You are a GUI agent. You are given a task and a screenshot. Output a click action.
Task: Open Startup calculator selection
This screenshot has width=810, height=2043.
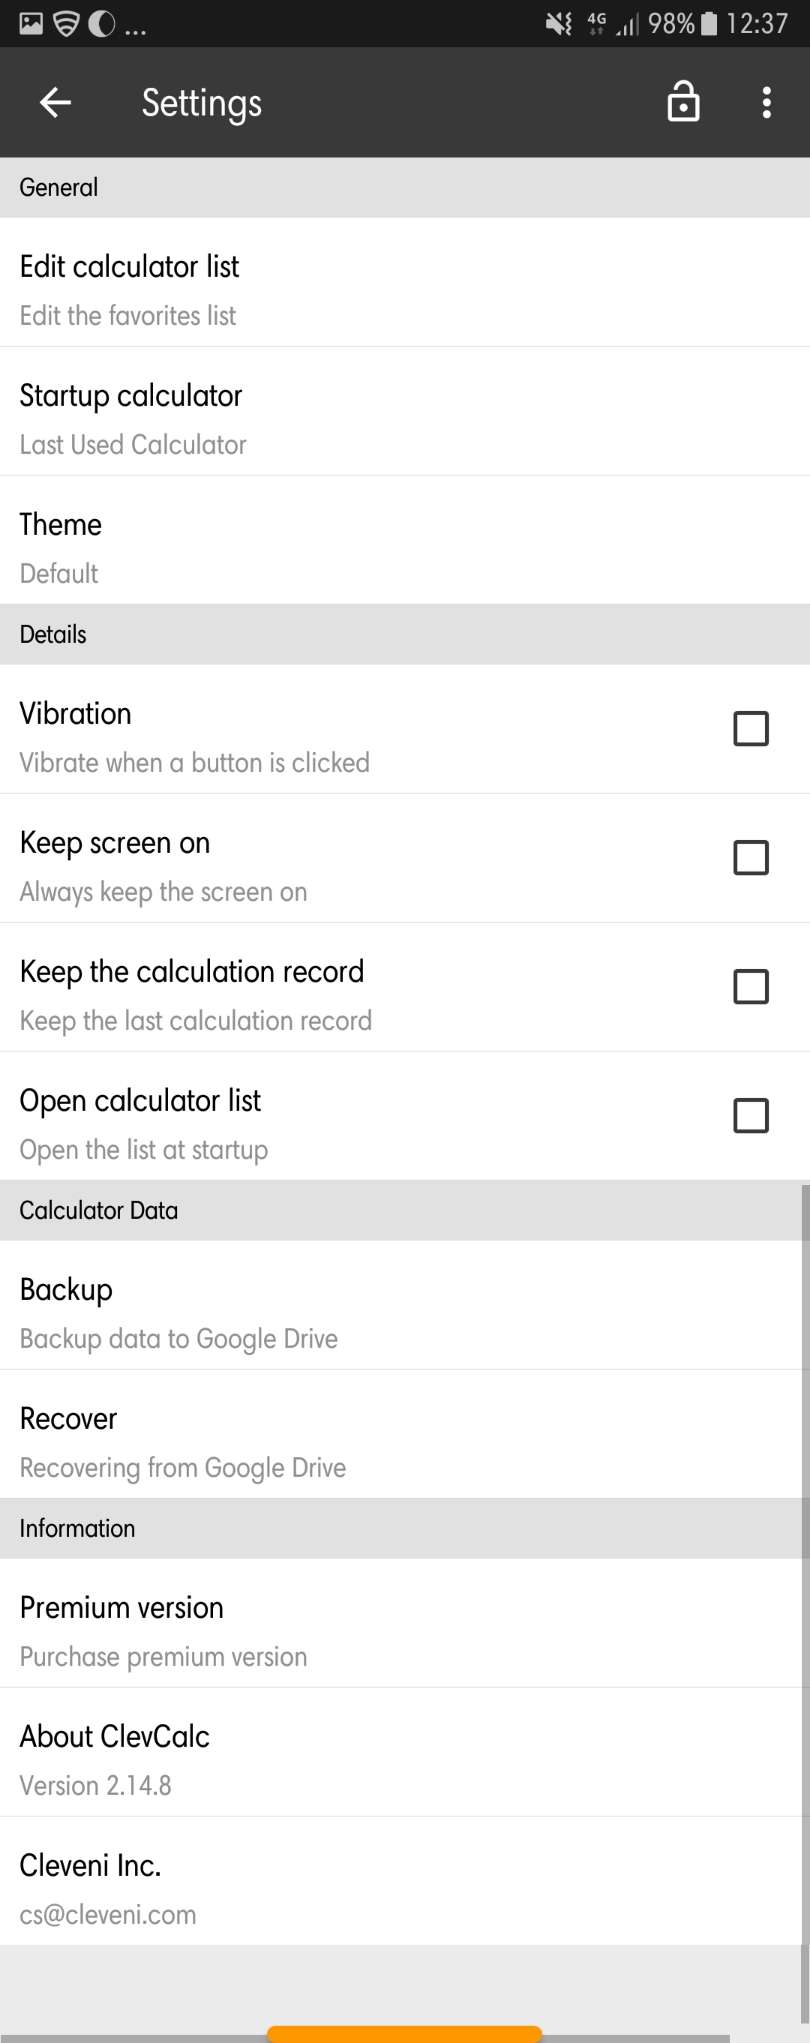(x=405, y=412)
